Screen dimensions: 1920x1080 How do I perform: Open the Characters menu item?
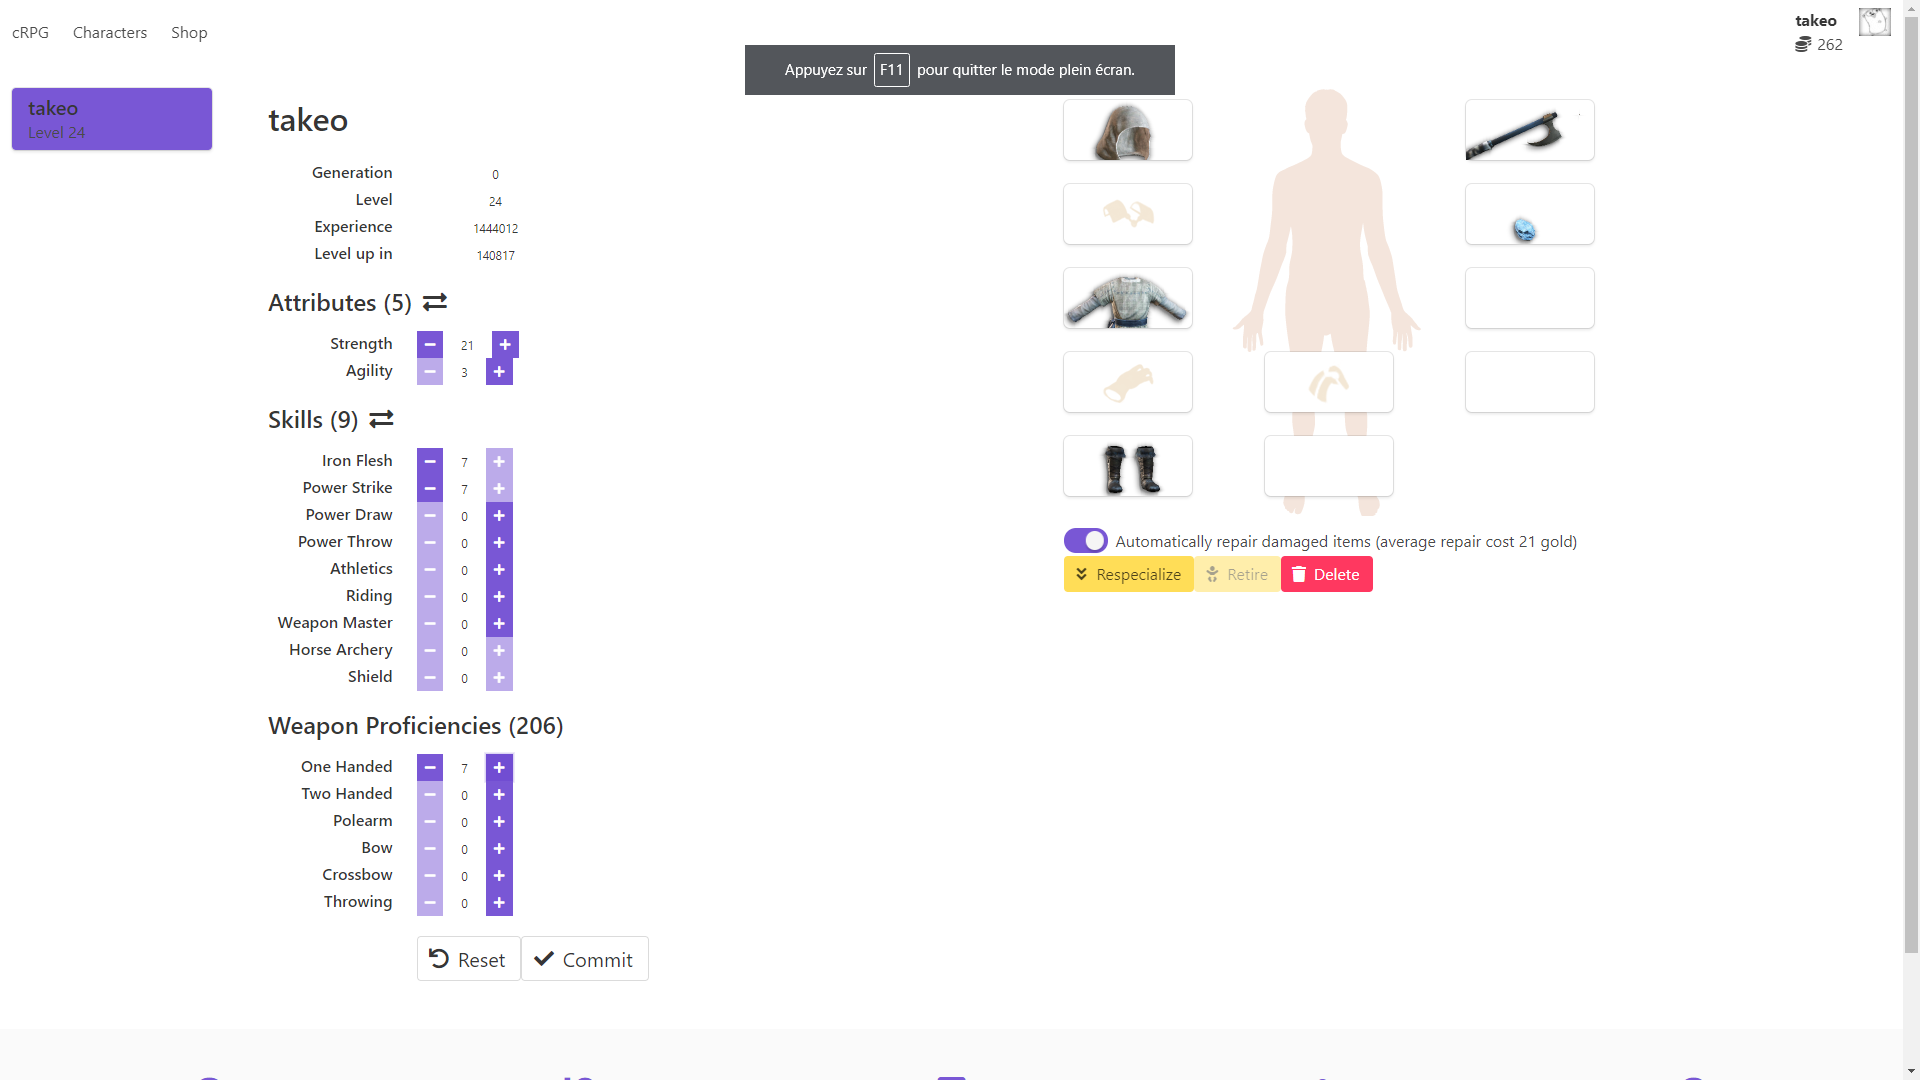point(110,33)
